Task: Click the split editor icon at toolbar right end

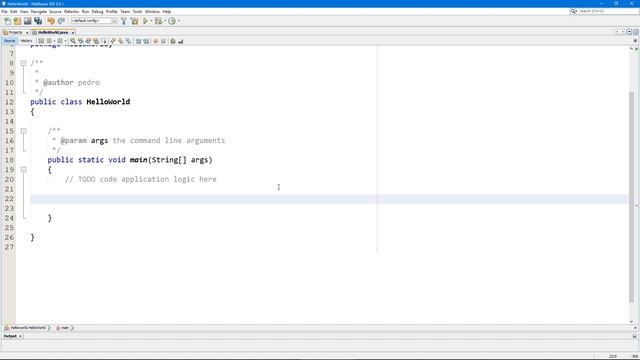Action: click(635, 41)
